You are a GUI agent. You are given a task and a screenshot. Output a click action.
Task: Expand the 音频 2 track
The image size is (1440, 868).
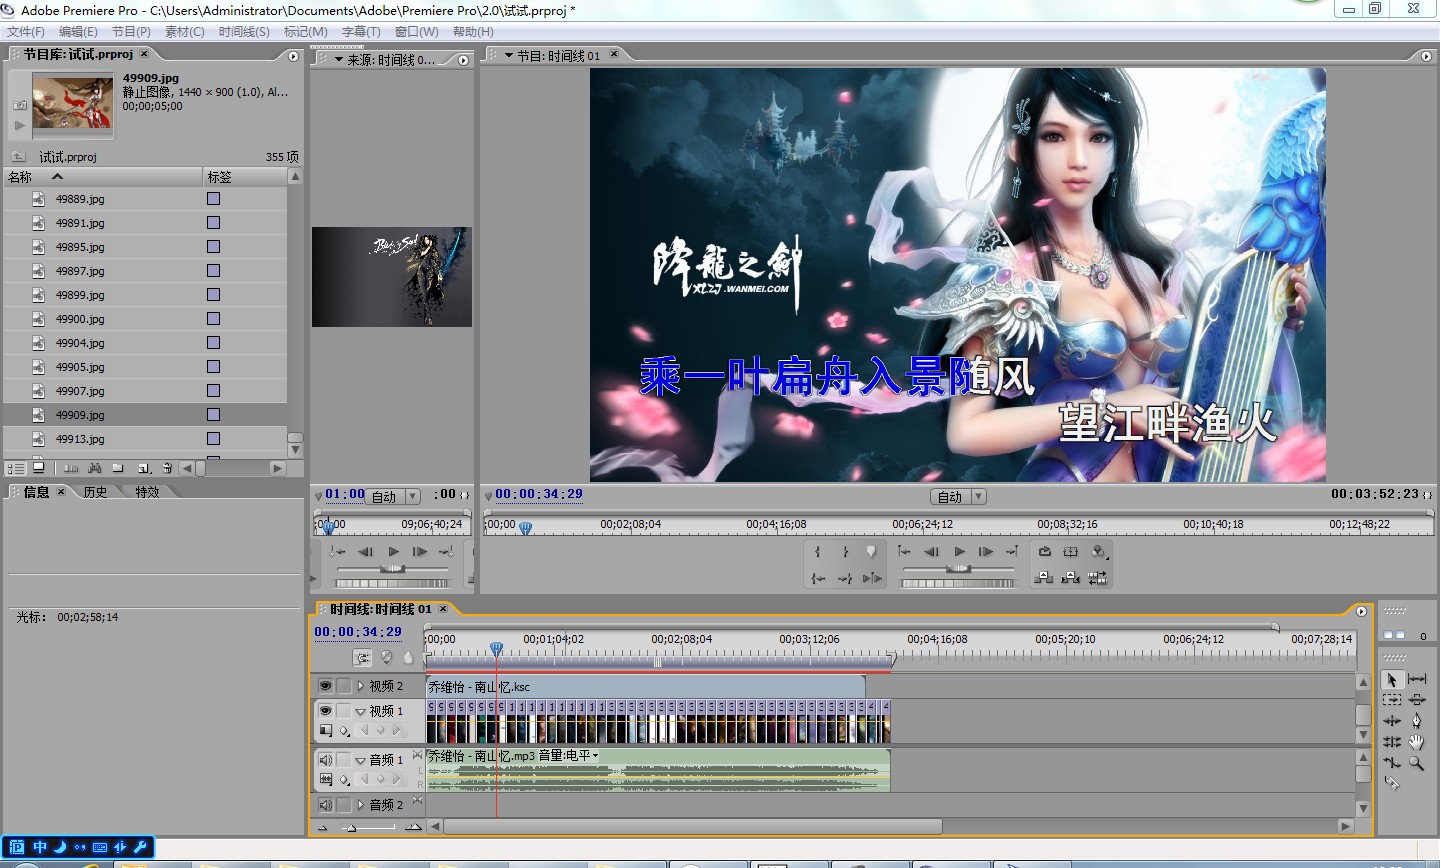[x=360, y=805]
